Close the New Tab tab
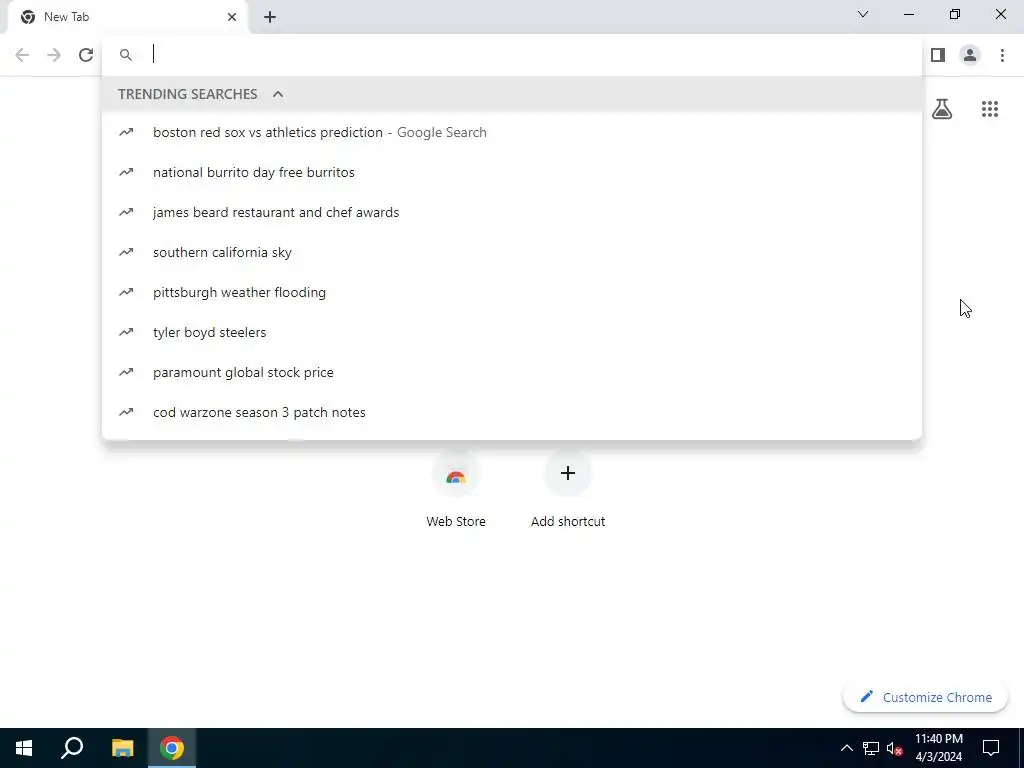This screenshot has width=1024, height=768. coord(232,17)
